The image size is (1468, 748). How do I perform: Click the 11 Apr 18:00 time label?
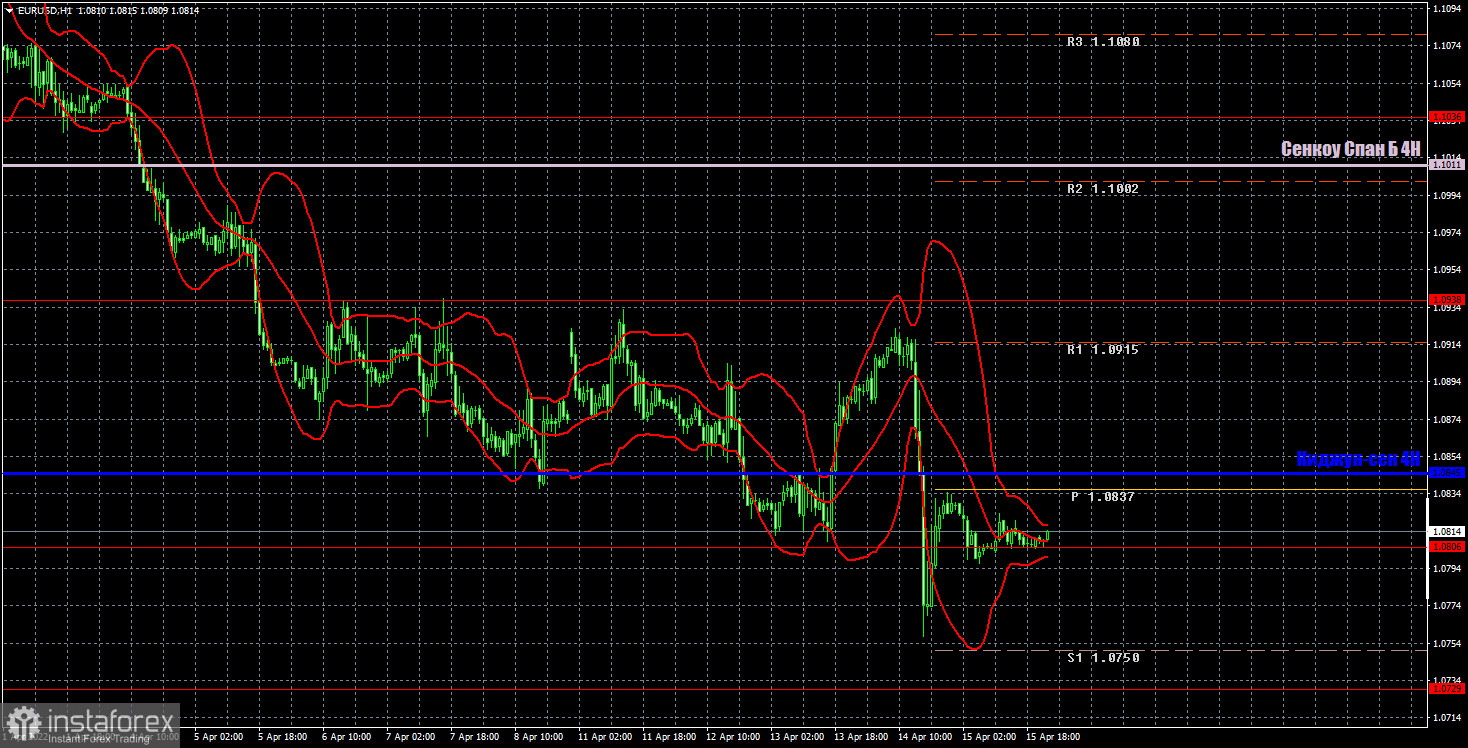(669, 736)
